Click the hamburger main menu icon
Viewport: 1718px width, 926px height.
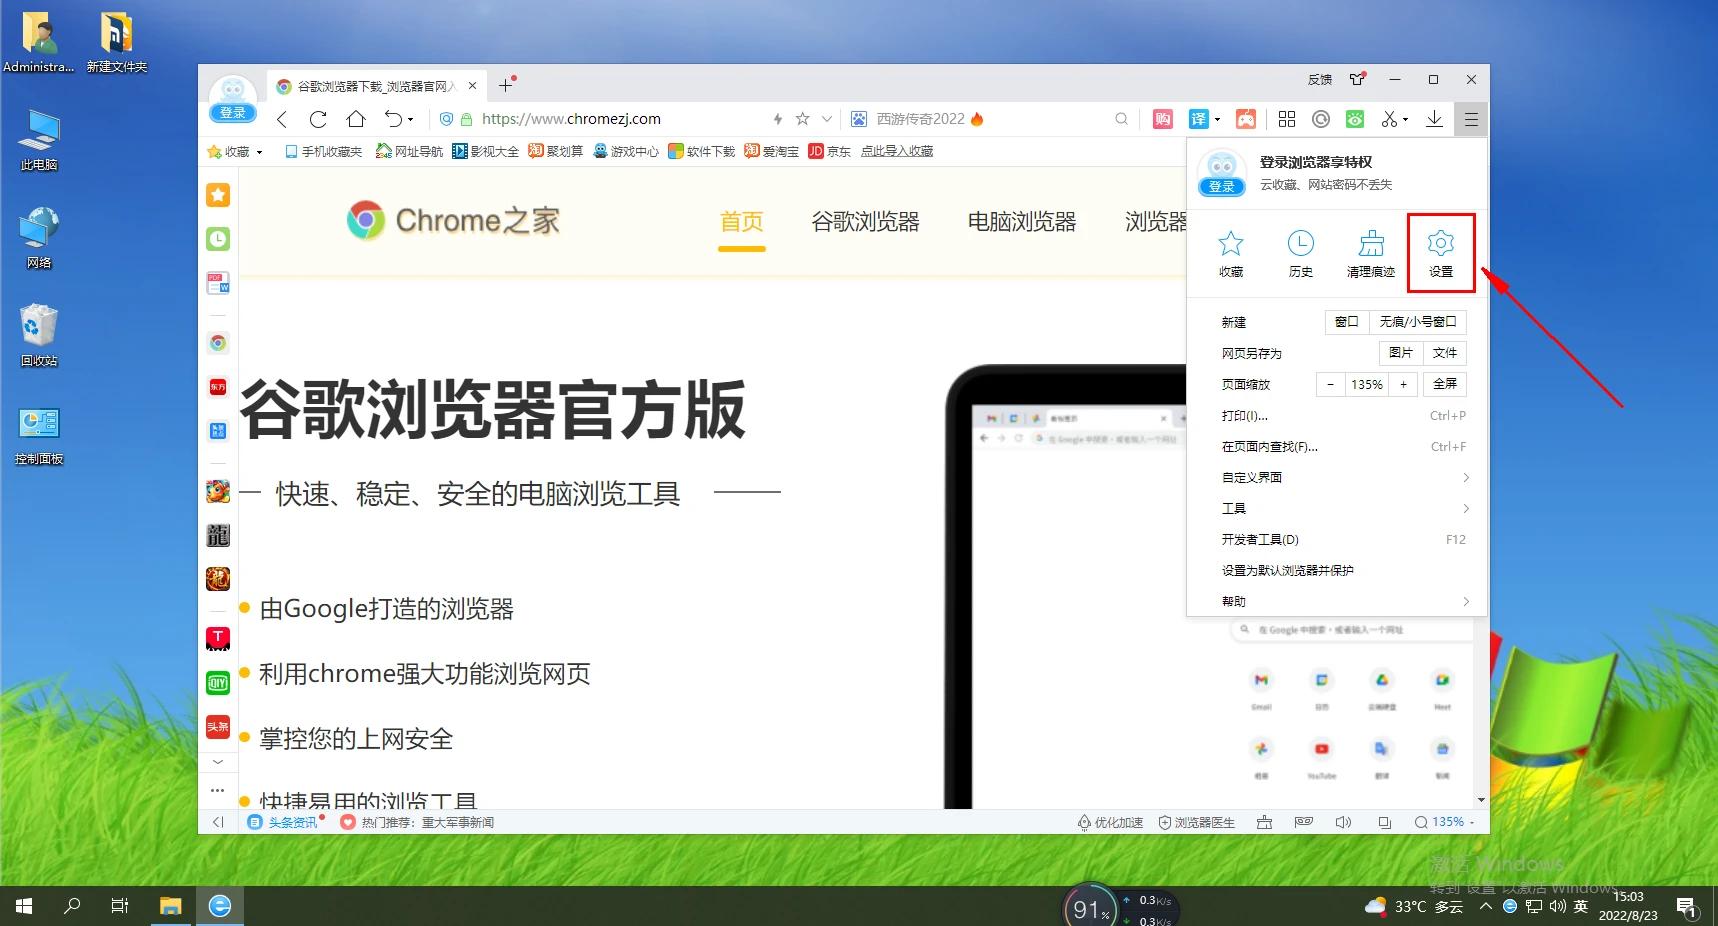tap(1471, 119)
